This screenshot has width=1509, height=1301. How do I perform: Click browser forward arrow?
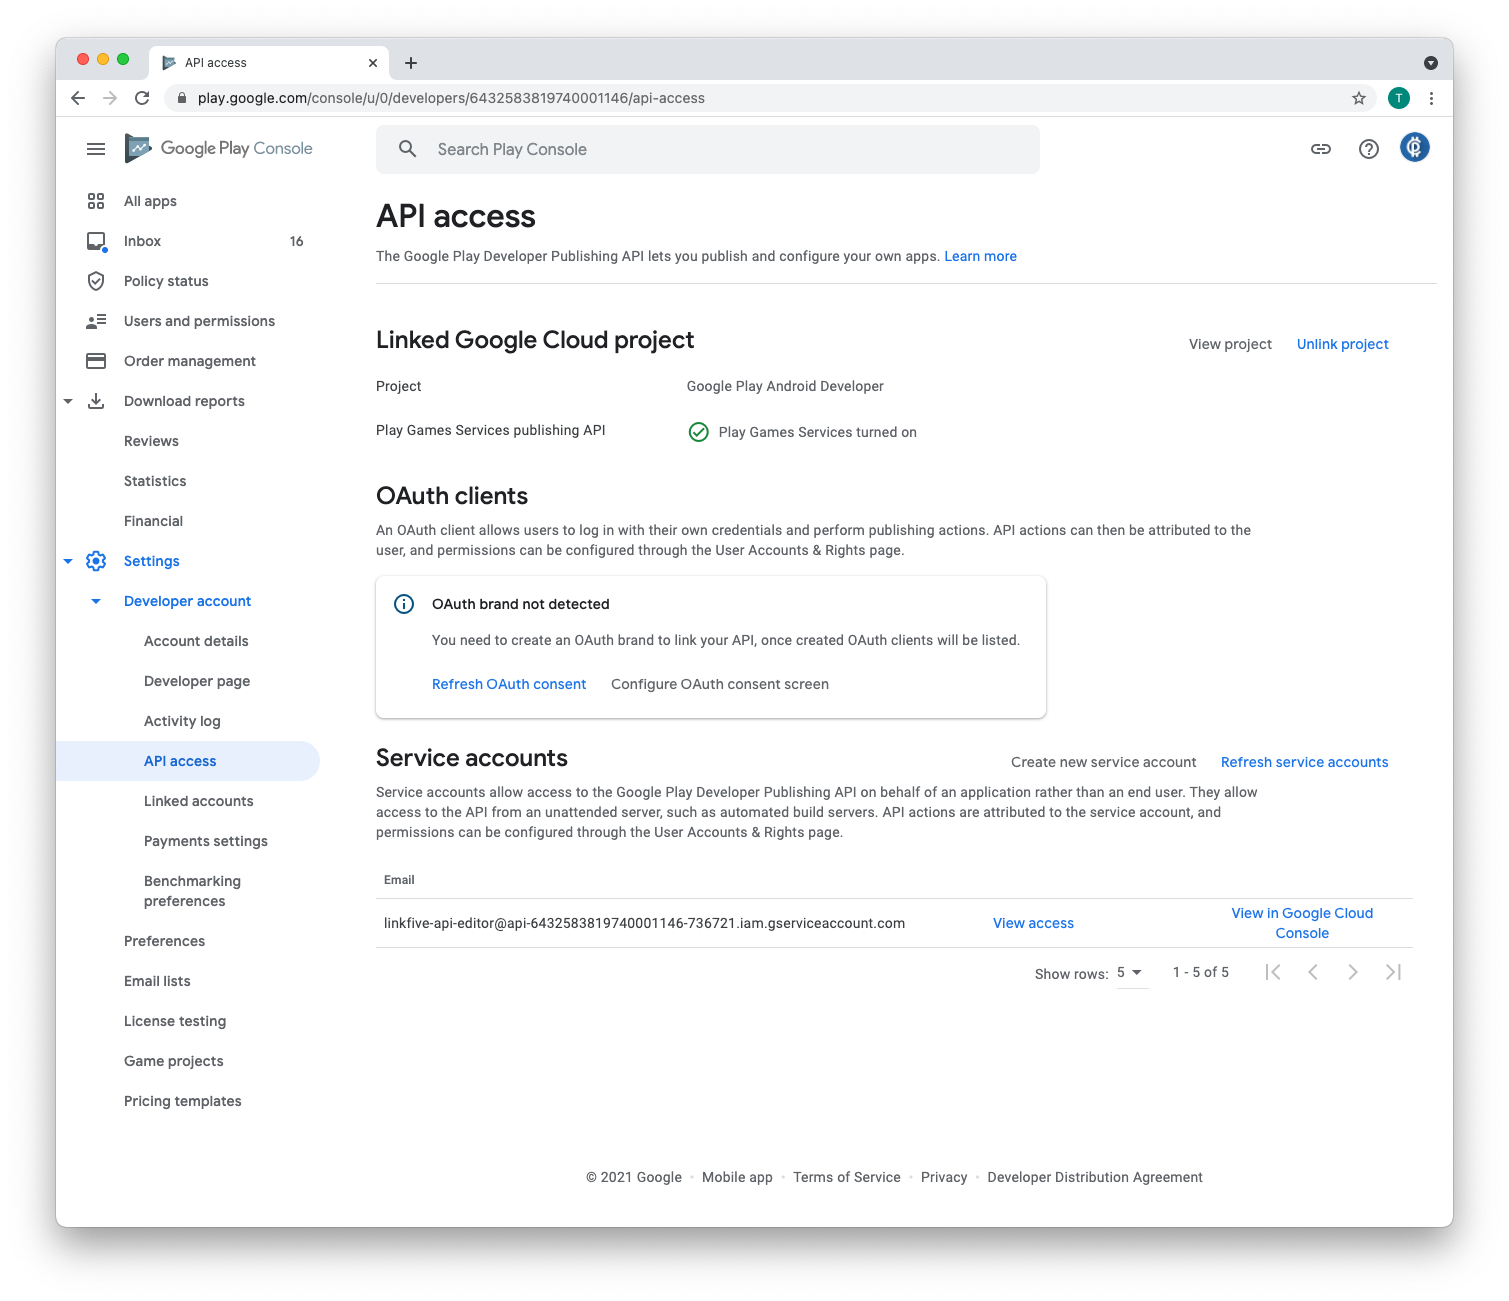tap(110, 98)
